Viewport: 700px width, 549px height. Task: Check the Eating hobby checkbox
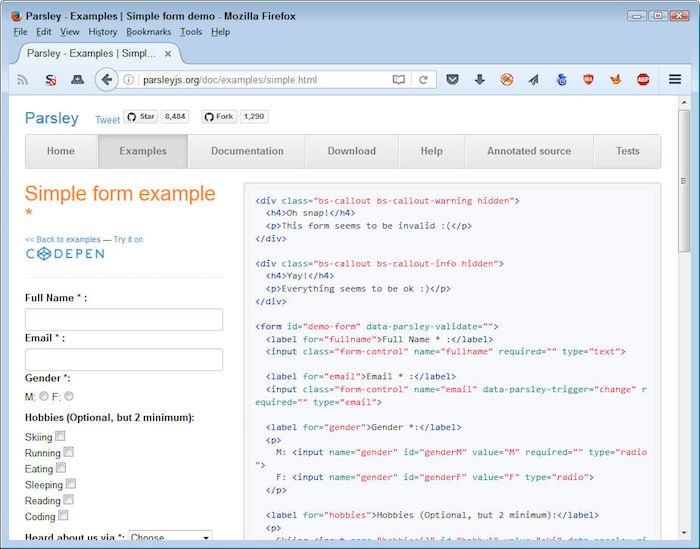tap(61, 468)
